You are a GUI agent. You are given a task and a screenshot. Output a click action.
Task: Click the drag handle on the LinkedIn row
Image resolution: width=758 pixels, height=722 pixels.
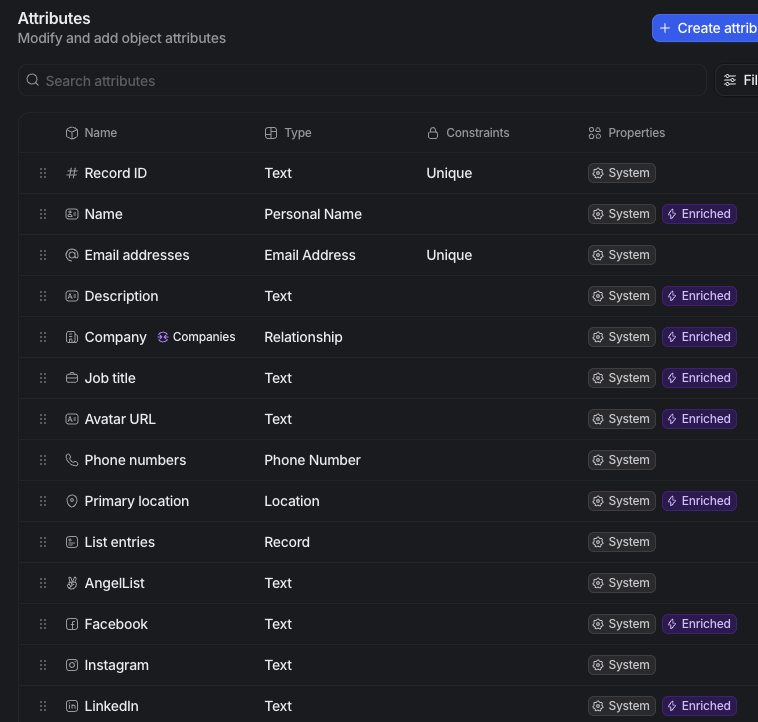(x=43, y=706)
